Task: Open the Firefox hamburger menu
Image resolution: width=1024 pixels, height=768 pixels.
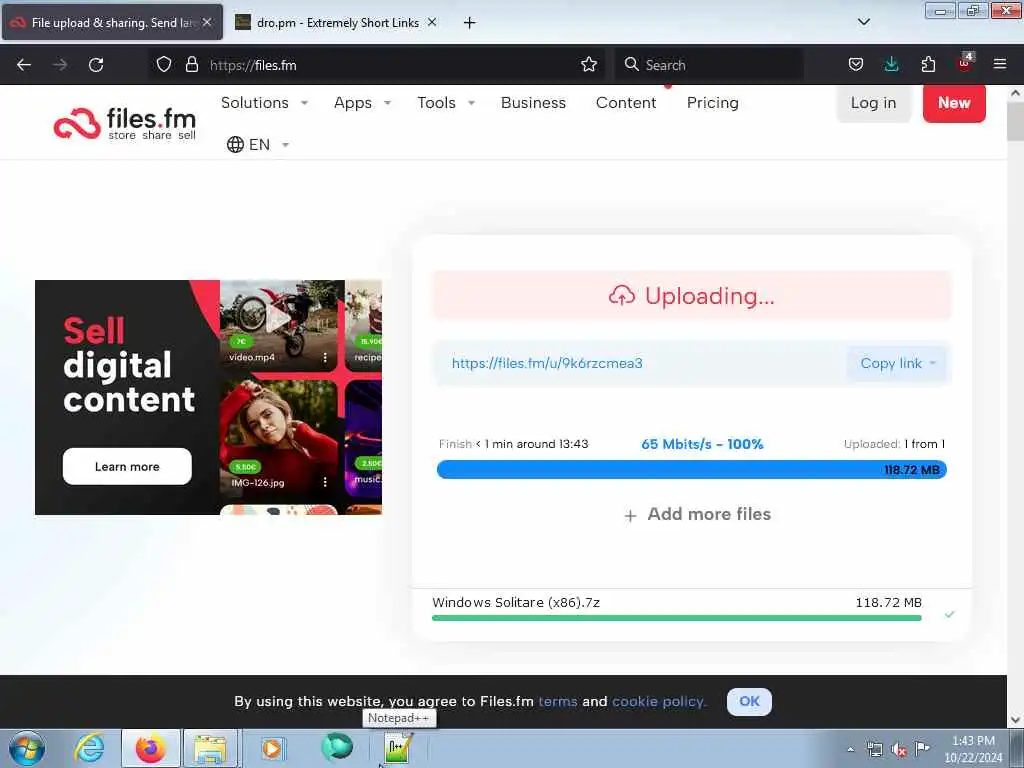Action: click(x=1000, y=65)
